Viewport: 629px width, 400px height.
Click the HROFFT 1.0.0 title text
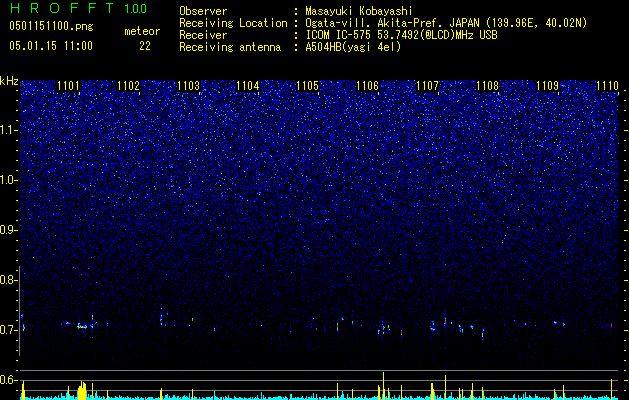(78, 8)
